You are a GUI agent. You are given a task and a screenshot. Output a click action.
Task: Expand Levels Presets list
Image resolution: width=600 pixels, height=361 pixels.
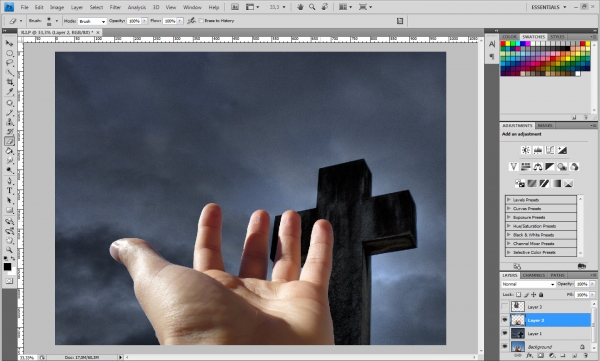coord(509,199)
